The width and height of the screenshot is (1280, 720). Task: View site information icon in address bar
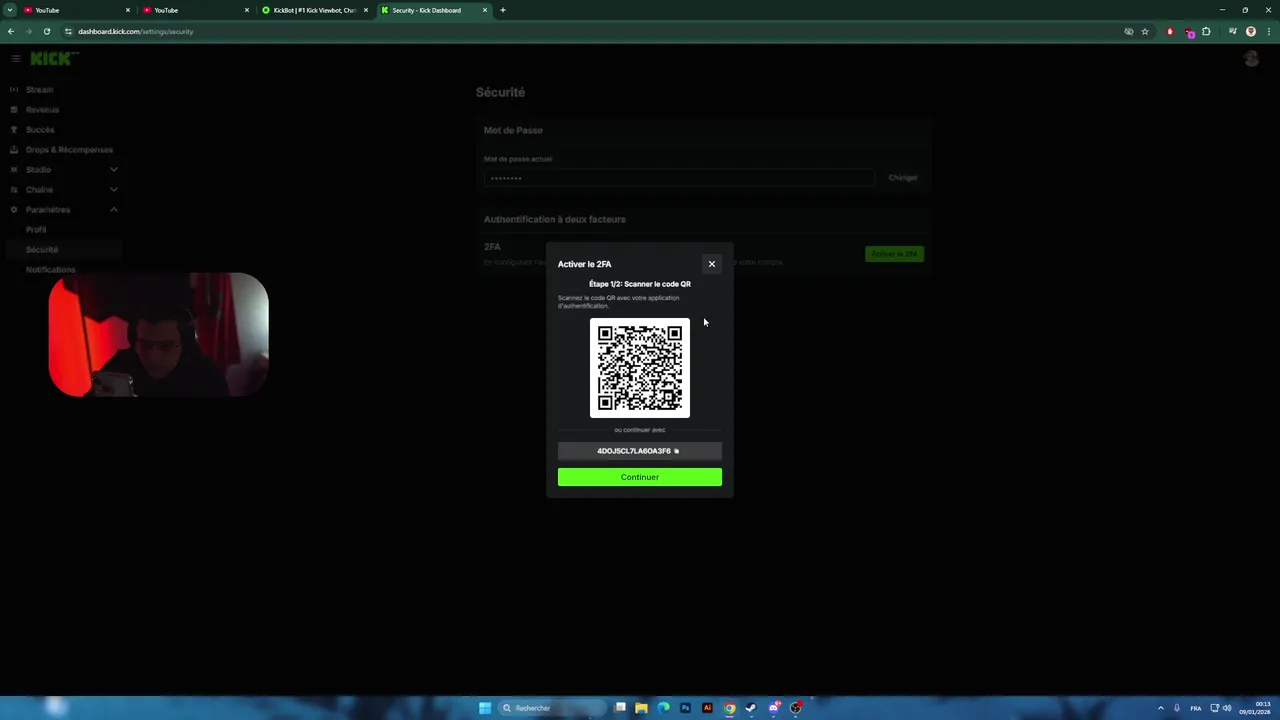(68, 31)
